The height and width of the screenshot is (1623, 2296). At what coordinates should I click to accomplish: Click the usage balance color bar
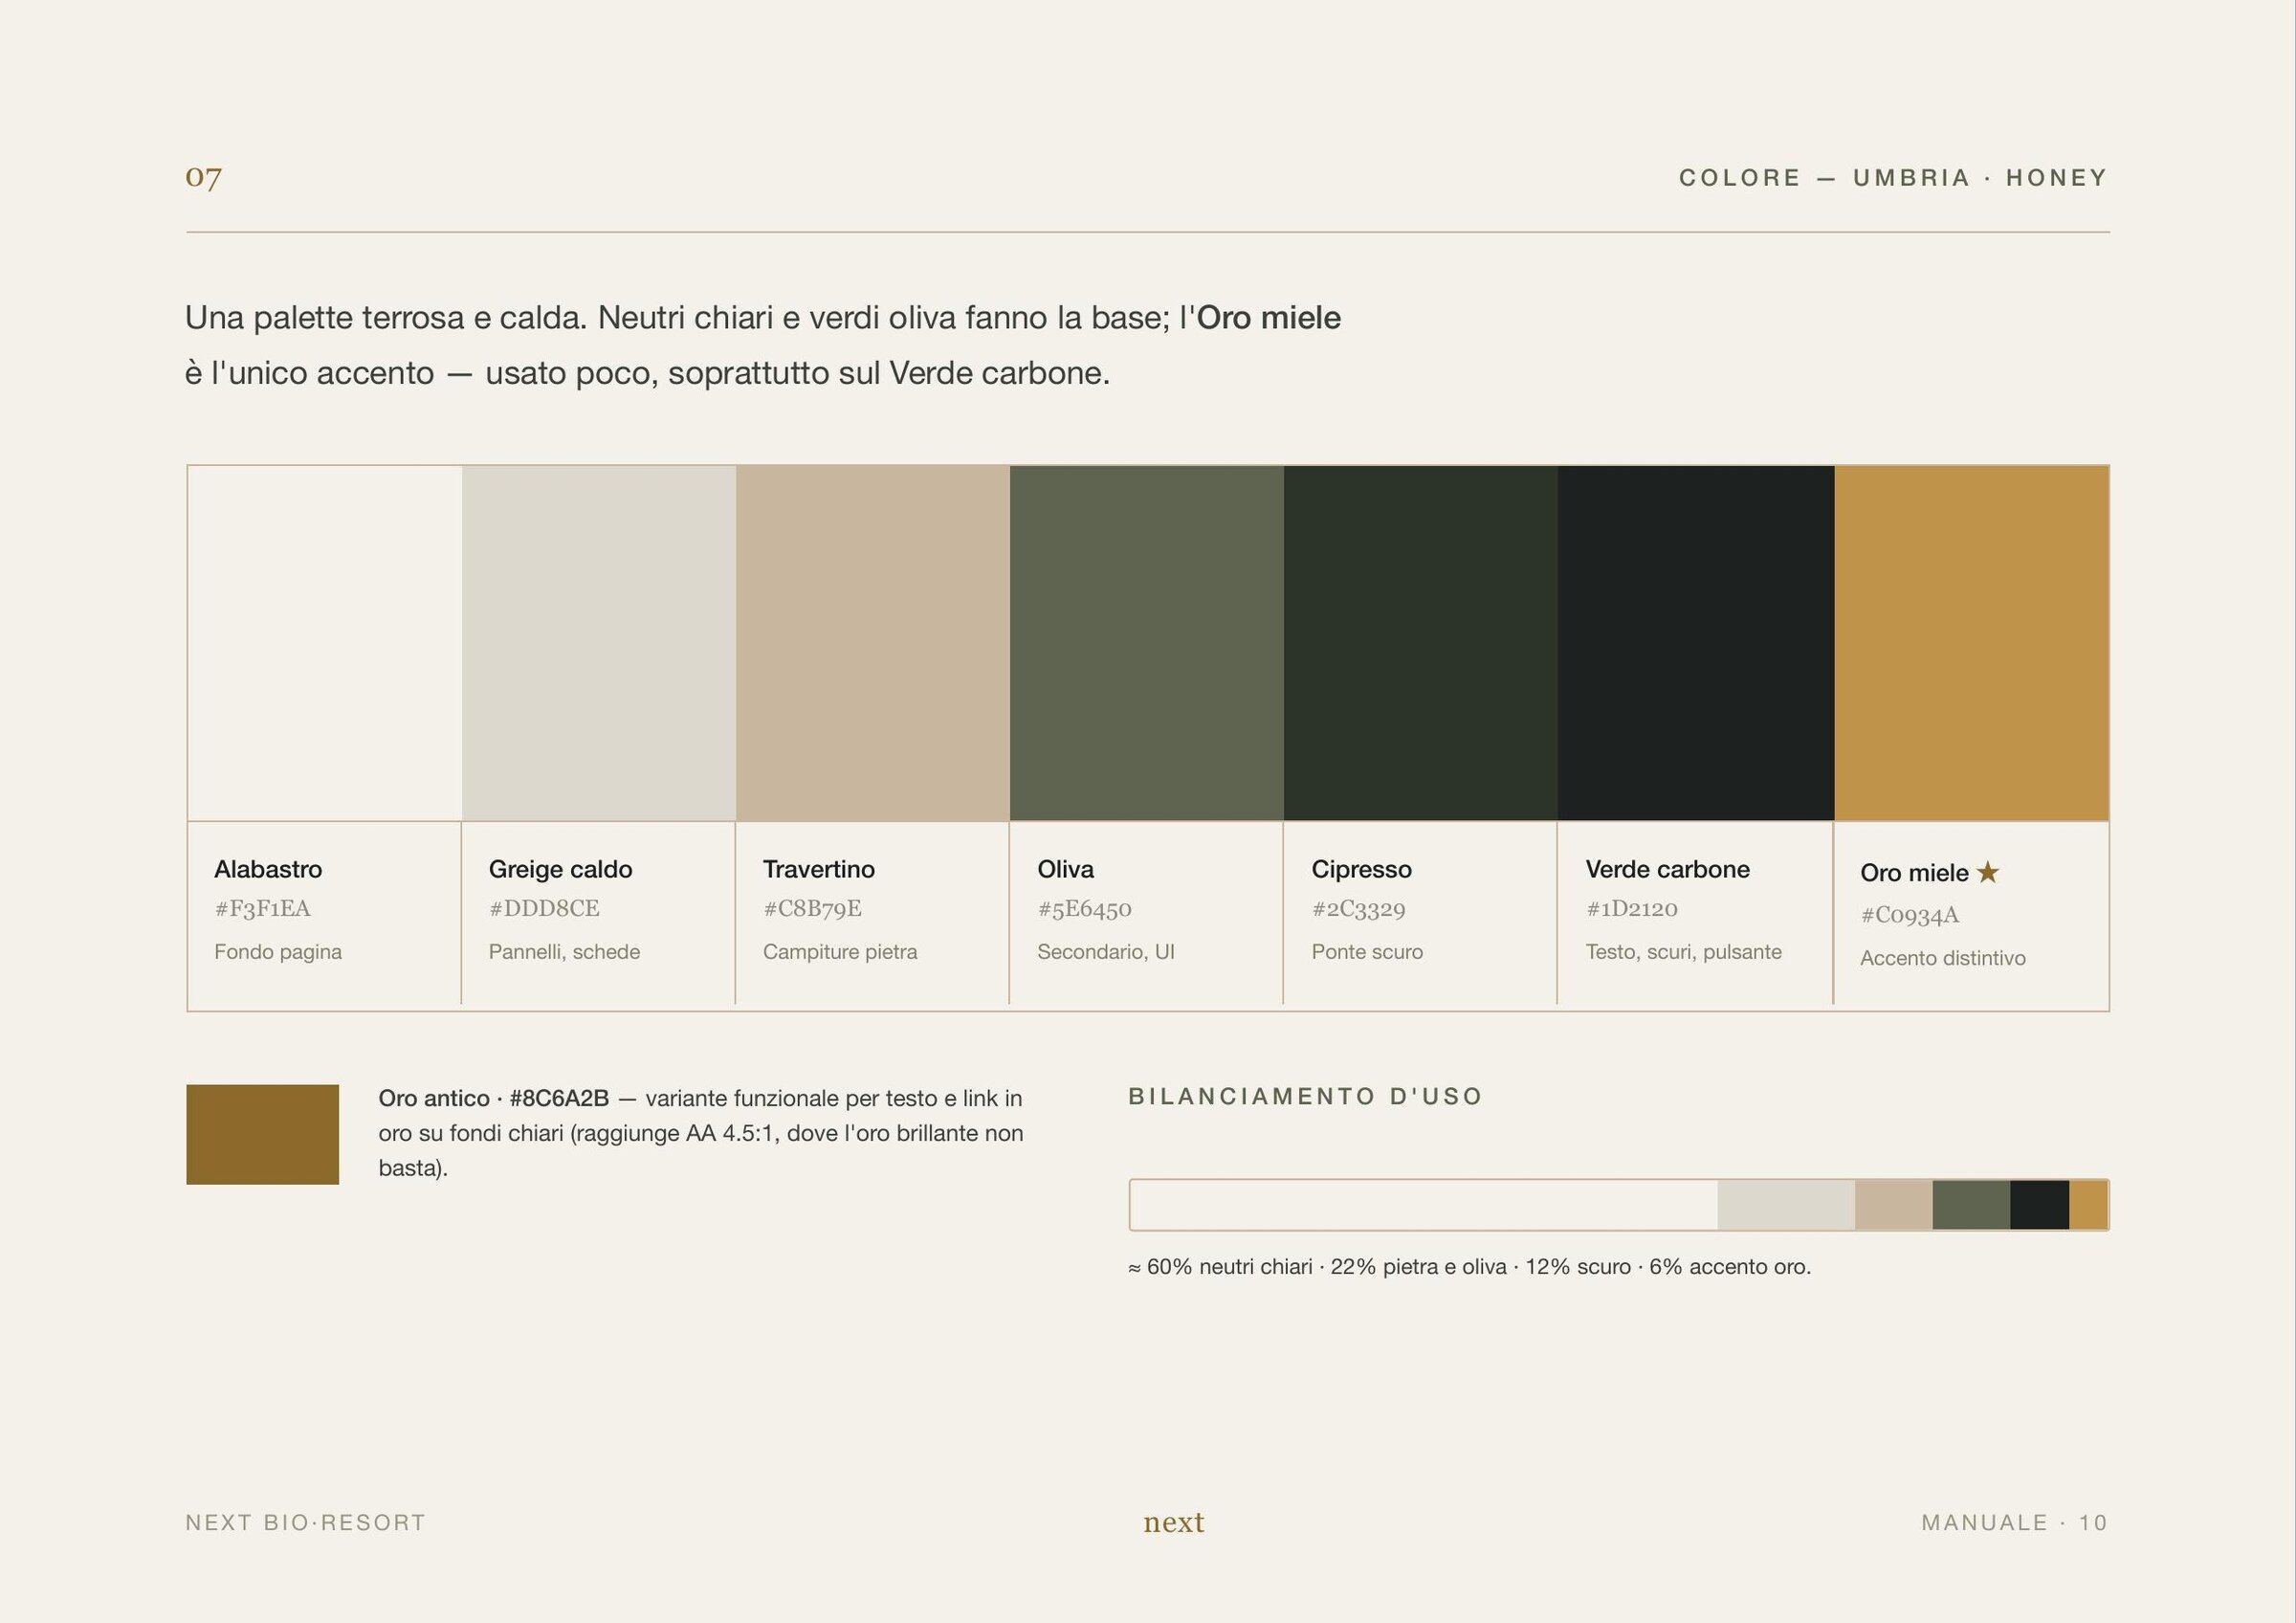click(1619, 1205)
